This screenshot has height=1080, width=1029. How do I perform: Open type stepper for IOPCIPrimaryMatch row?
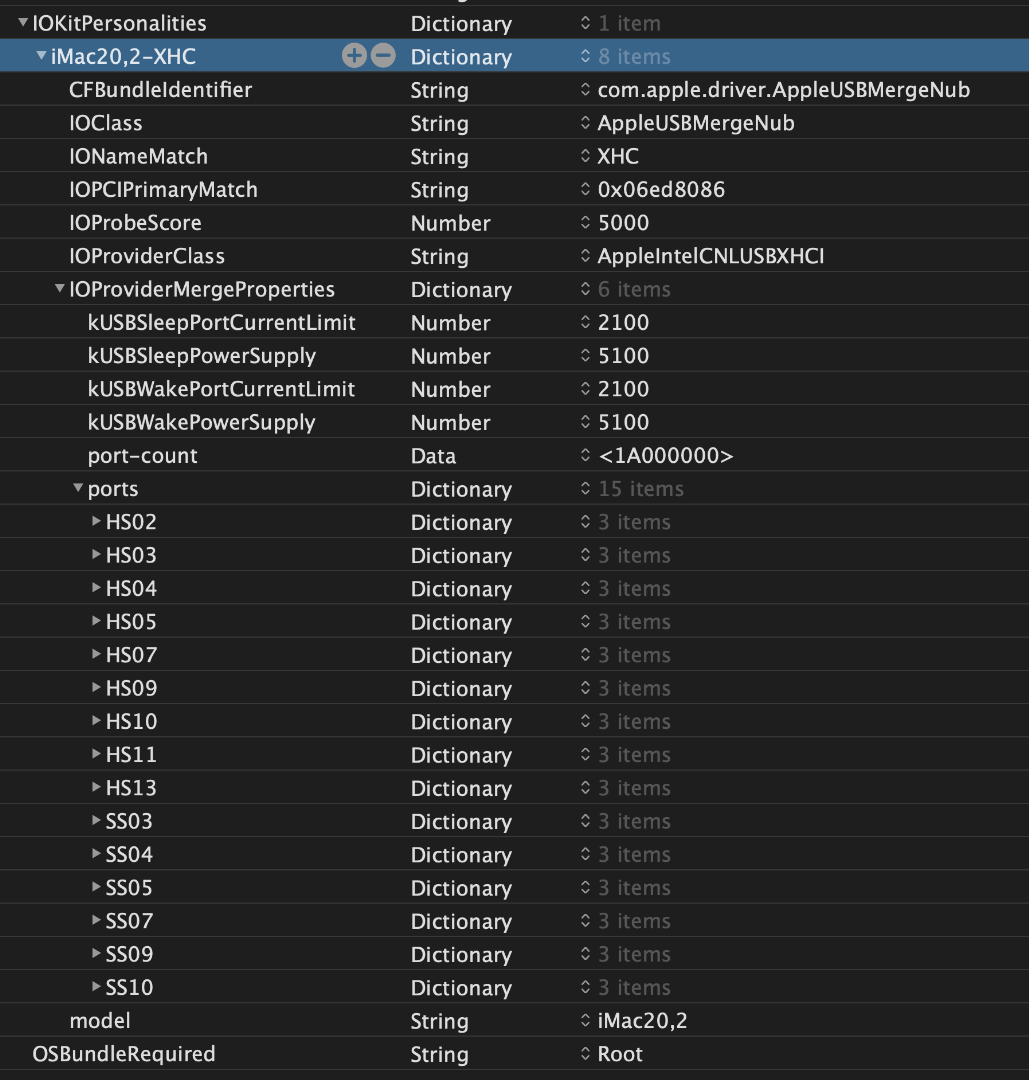(x=585, y=189)
